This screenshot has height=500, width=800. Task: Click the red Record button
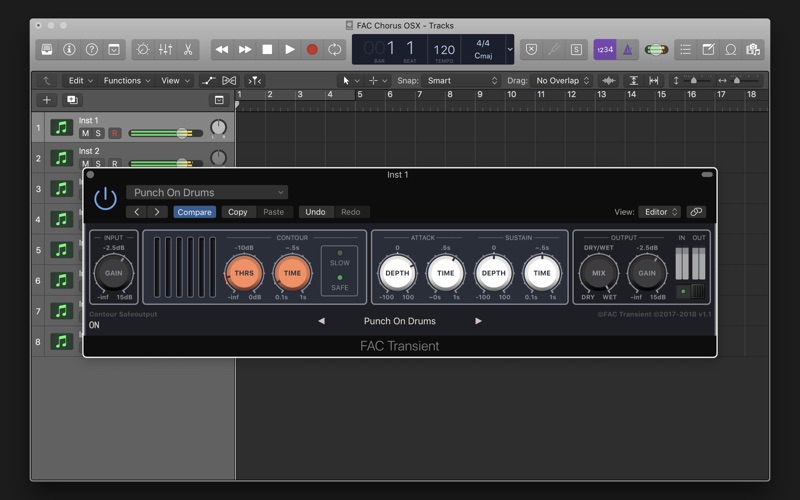[x=312, y=49]
